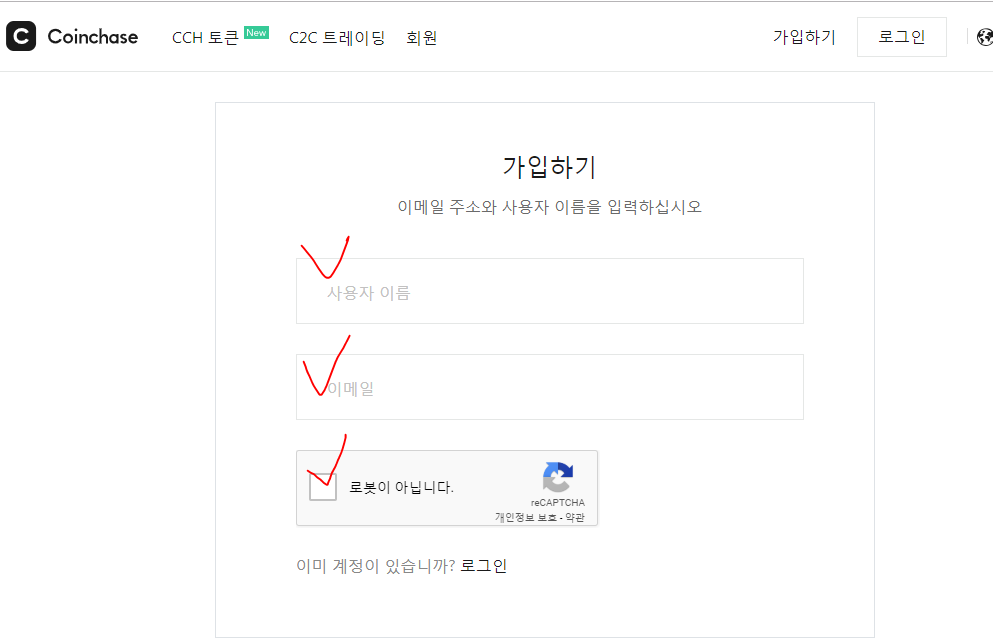Click the Coinchase square logo icon

click(21, 37)
